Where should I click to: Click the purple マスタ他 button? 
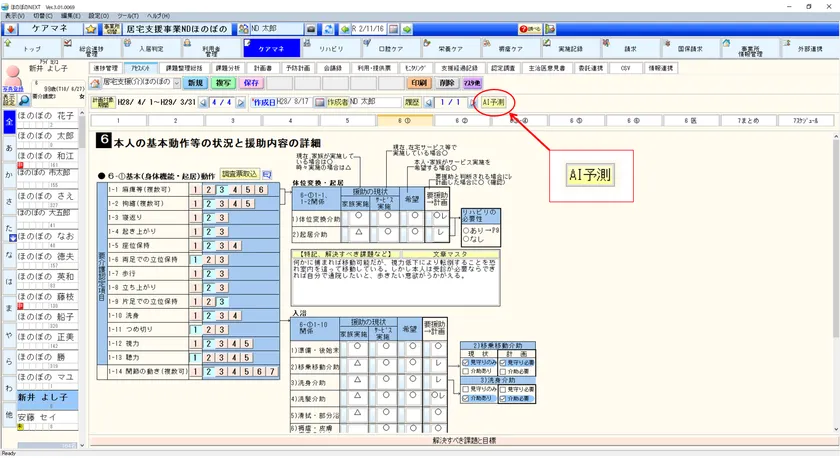pyautogui.click(x=472, y=83)
